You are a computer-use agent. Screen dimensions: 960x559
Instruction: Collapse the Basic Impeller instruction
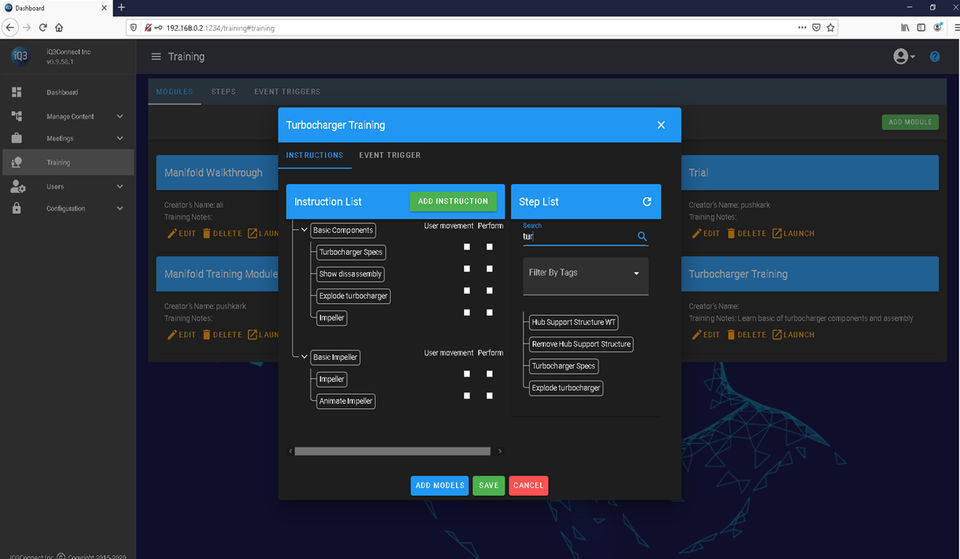point(304,357)
